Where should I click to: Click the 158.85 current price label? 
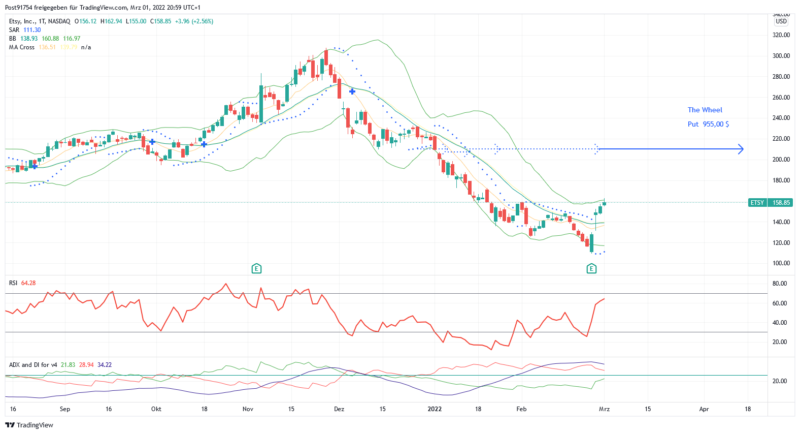click(781, 202)
